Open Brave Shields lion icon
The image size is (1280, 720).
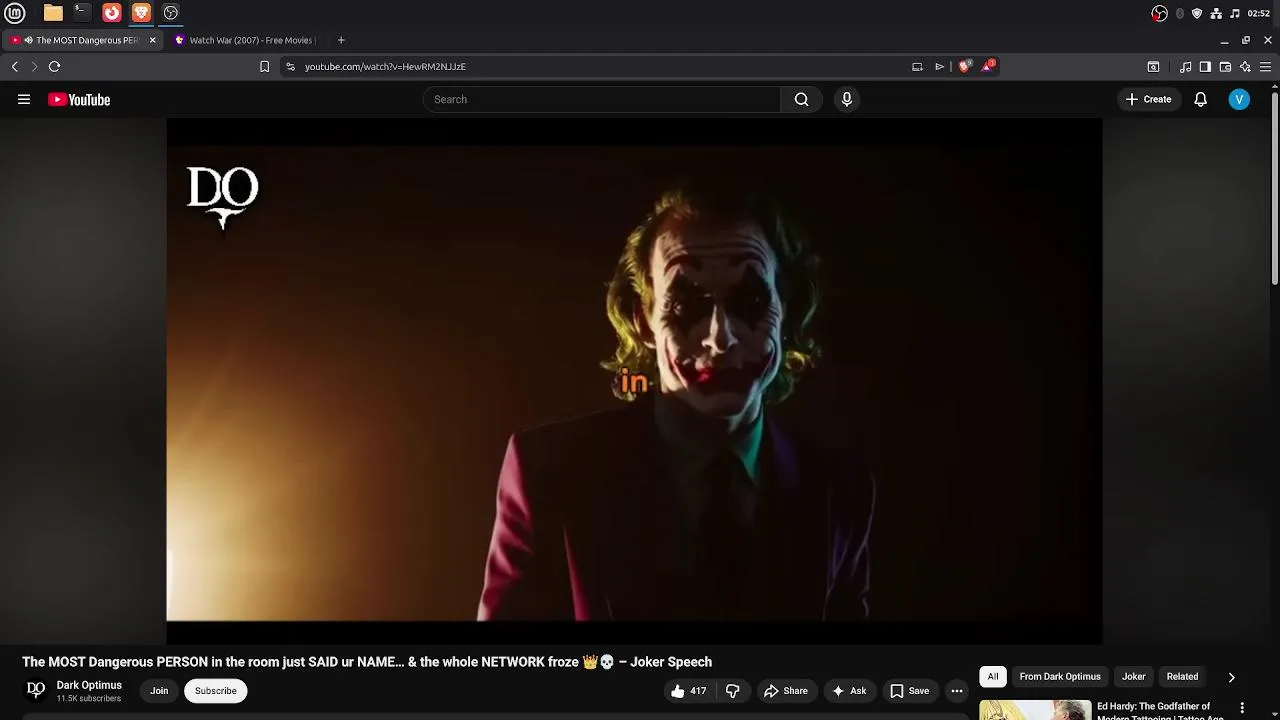point(964,66)
